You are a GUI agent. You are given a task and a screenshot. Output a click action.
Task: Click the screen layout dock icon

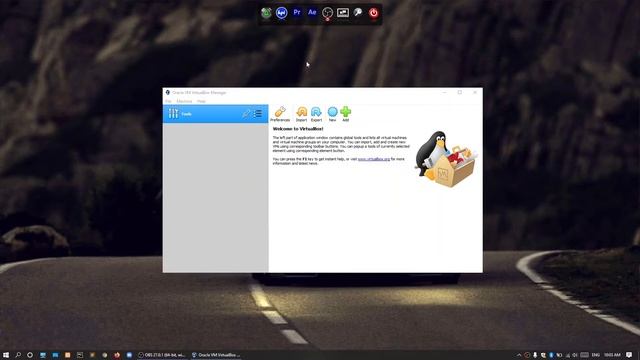(343, 13)
